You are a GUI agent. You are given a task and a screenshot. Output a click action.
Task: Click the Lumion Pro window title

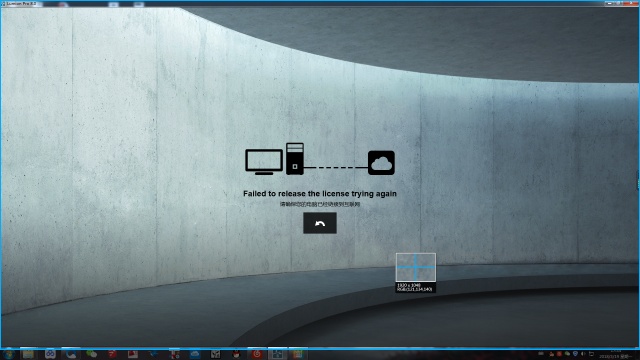(21, 3)
